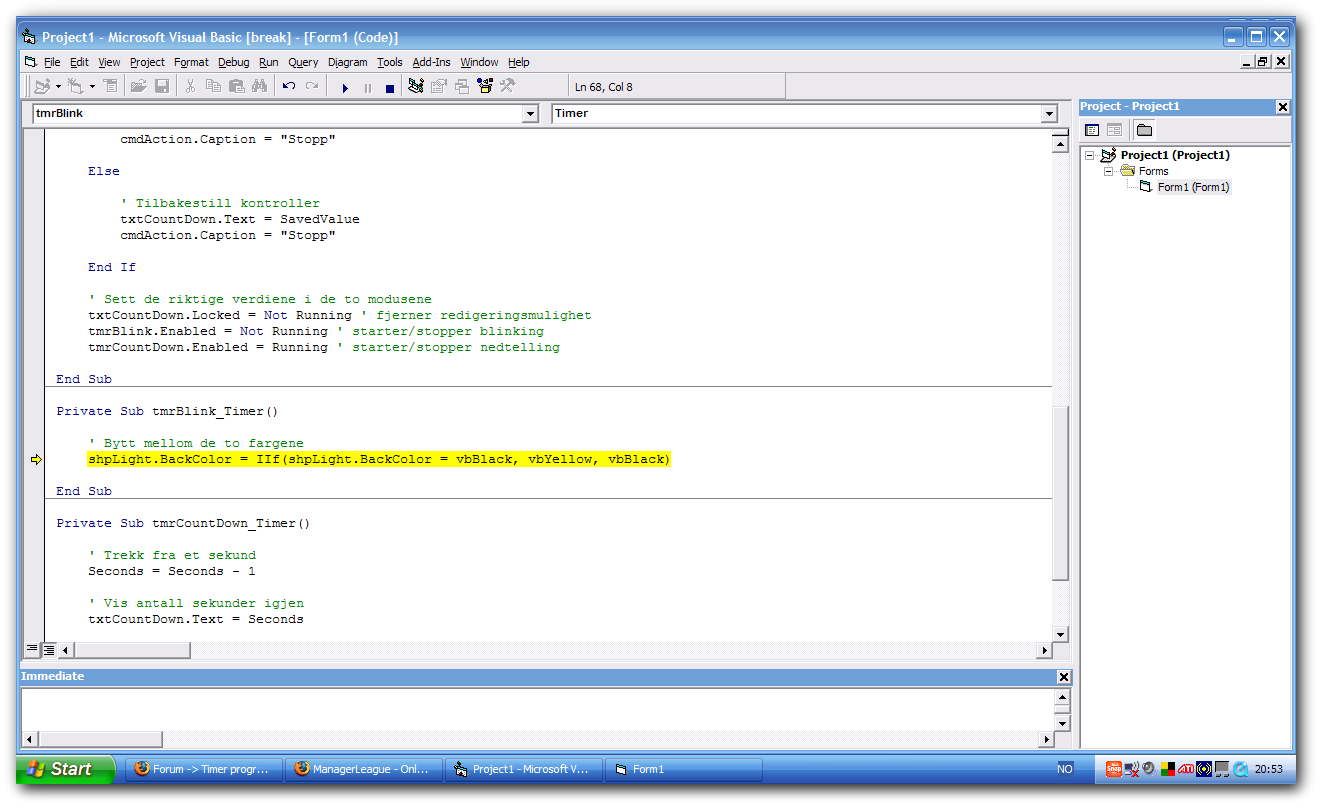
Task: Select Form1 (Form1) in project tree
Action: [1193, 187]
